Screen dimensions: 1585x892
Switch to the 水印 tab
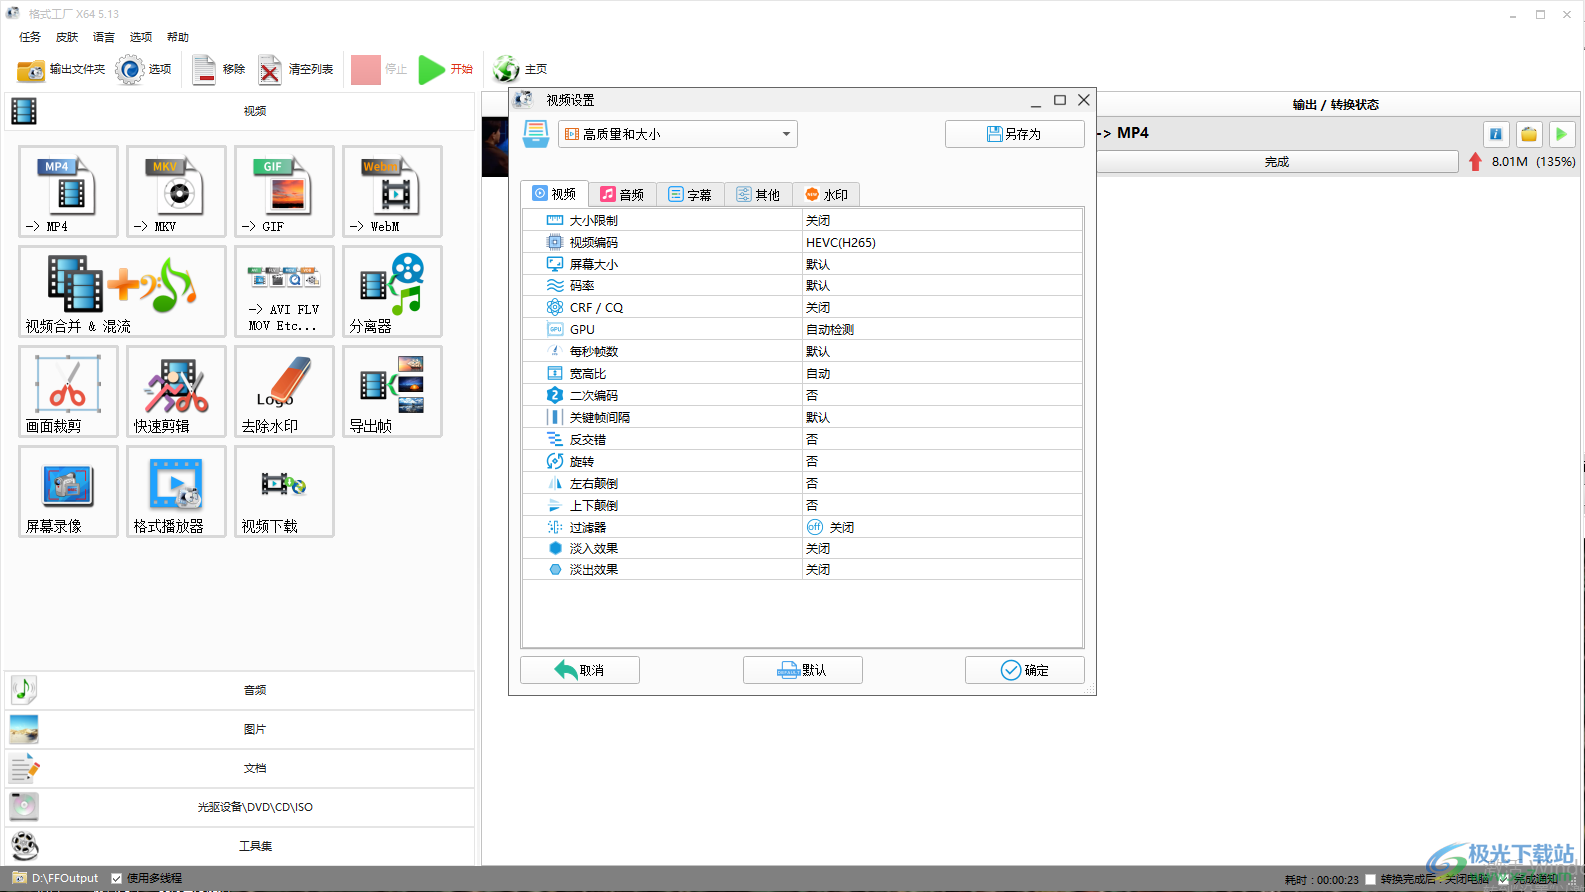[826, 194]
